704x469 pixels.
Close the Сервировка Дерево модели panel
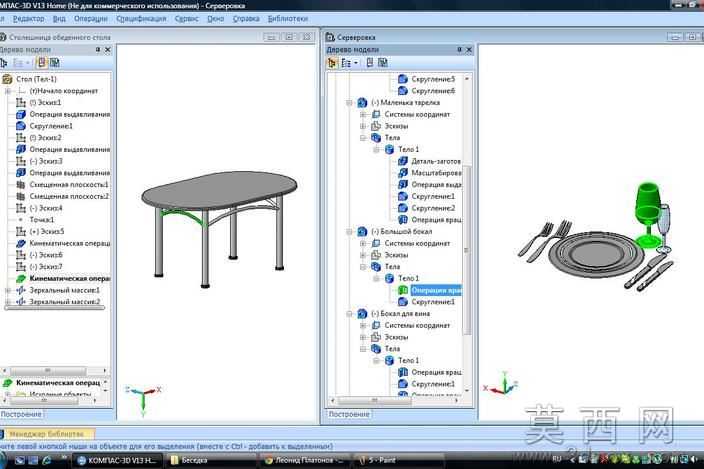click(x=469, y=49)
